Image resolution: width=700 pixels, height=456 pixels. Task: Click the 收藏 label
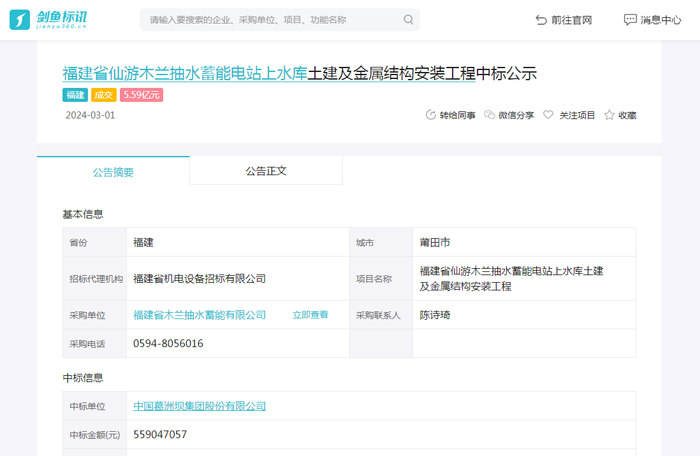pyautogui.click(x=627, y=115)
